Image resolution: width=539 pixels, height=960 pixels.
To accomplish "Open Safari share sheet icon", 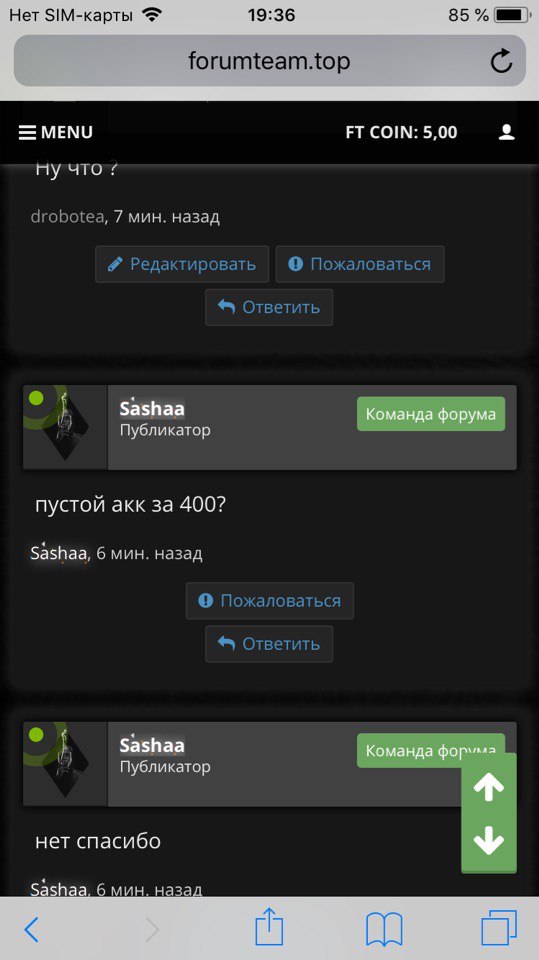I will (270, 927).
